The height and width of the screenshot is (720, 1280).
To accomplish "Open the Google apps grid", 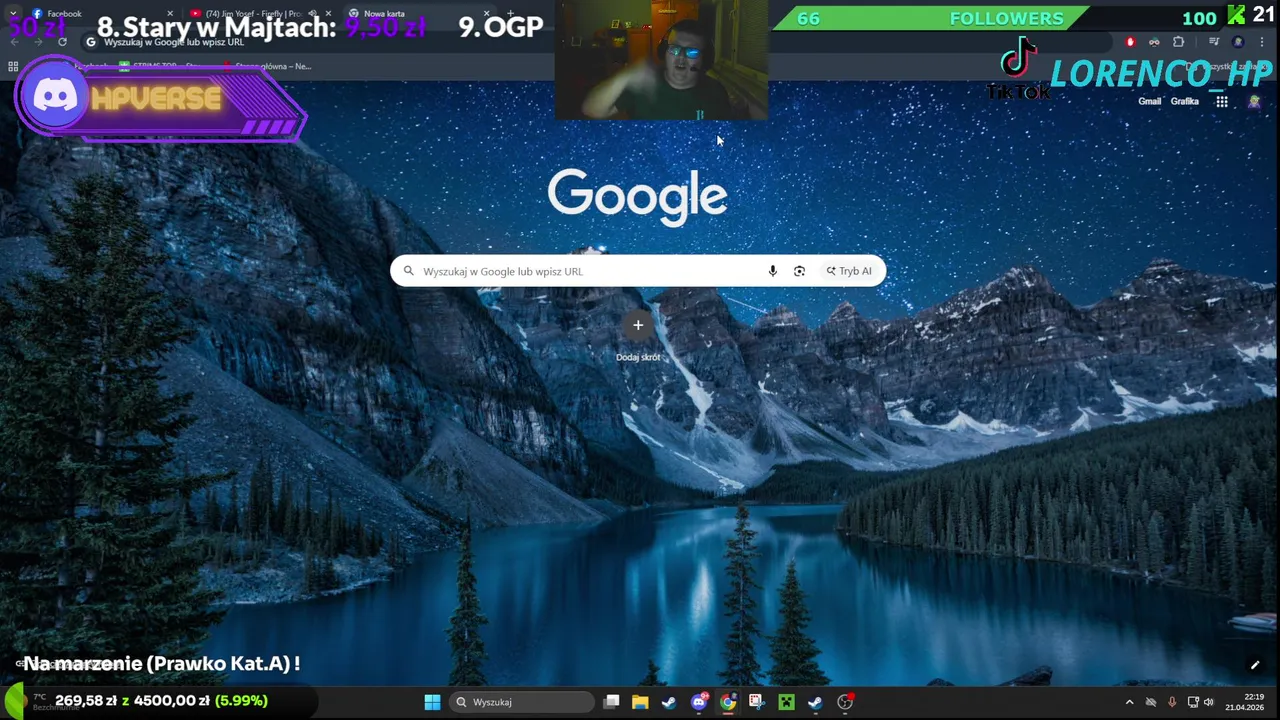I will pyautogui.click(x=1222, y=101).
